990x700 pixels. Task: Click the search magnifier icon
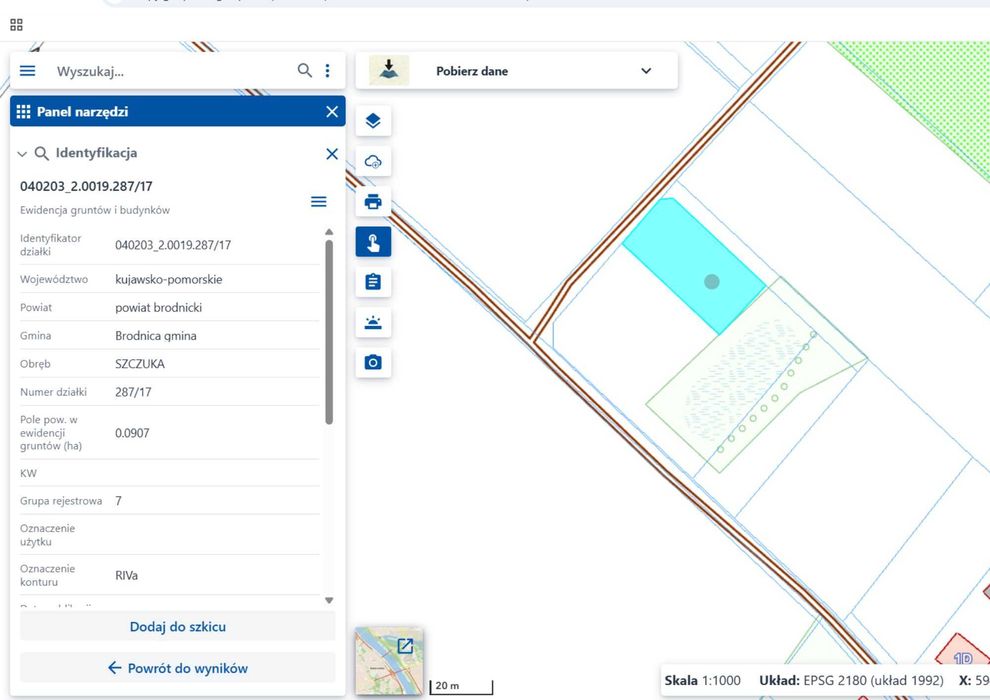(304, 71)
